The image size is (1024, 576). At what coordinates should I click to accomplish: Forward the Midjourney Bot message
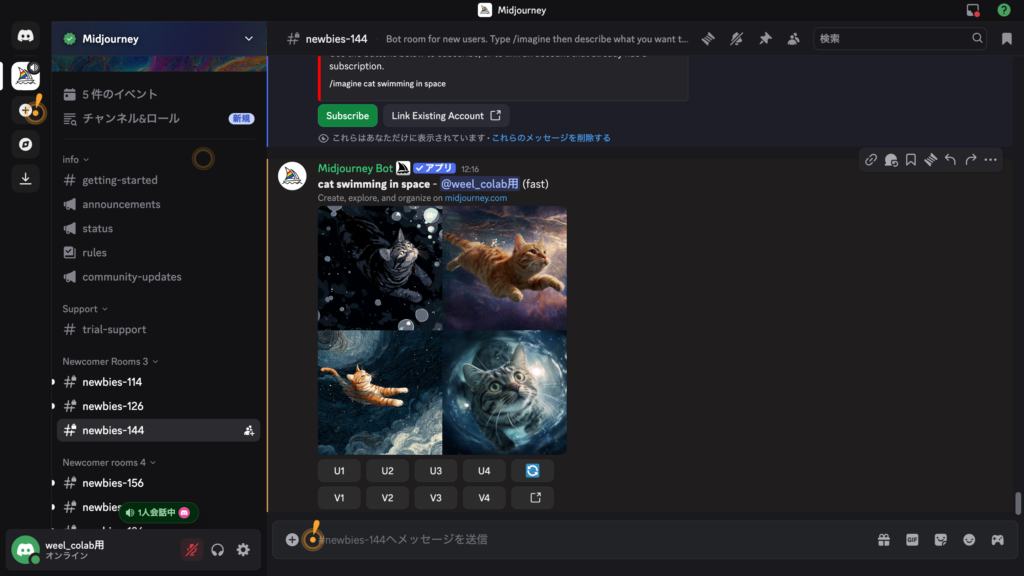[x=971, y=160]
